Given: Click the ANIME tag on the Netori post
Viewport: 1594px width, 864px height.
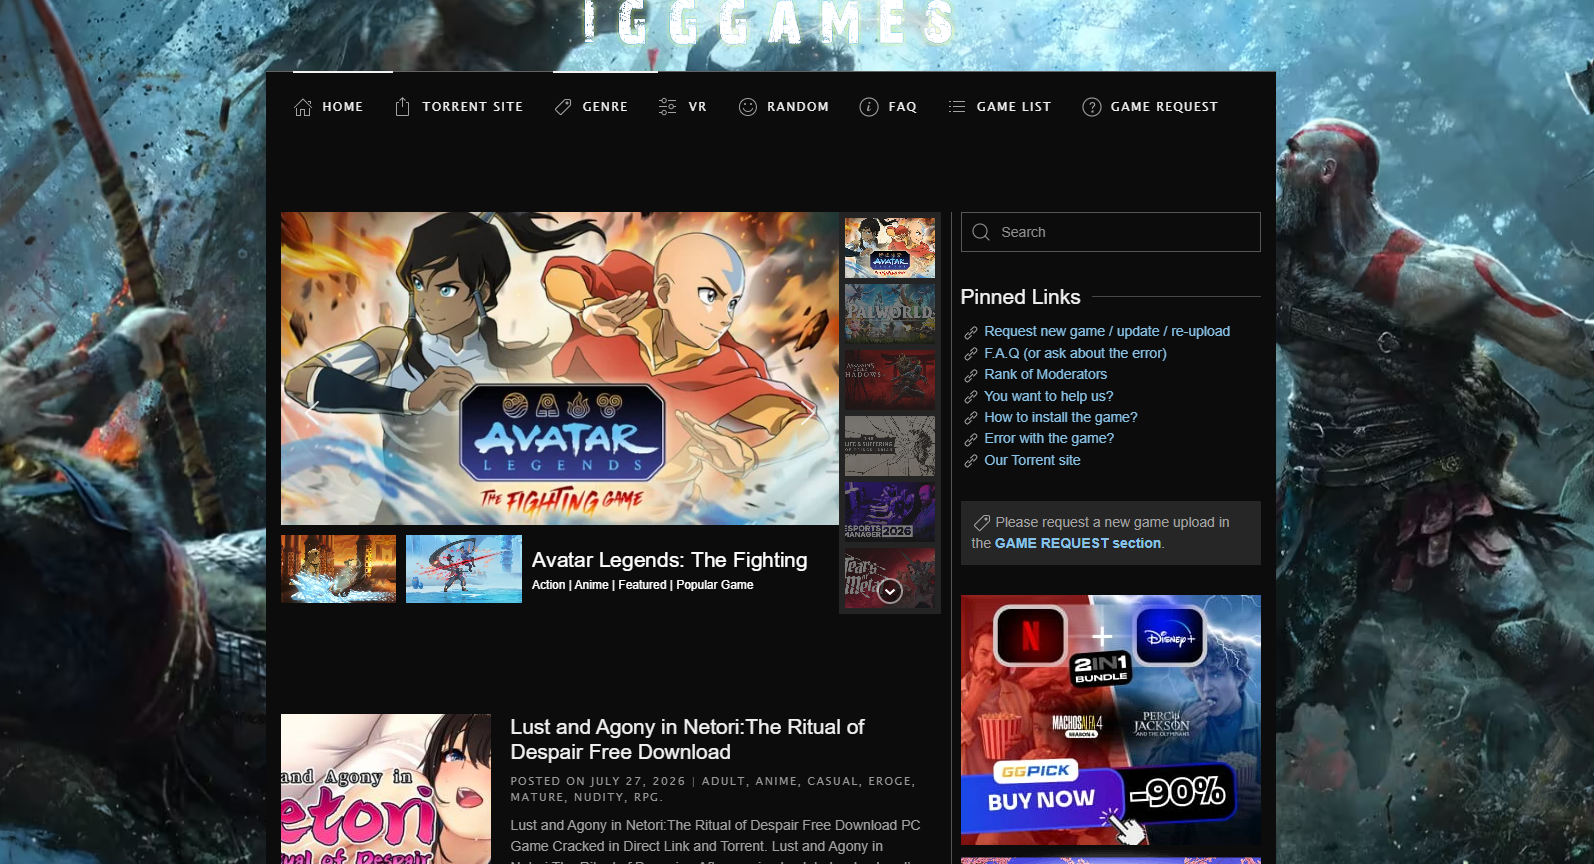Looking at the screenshot, I should coord(777,781).
